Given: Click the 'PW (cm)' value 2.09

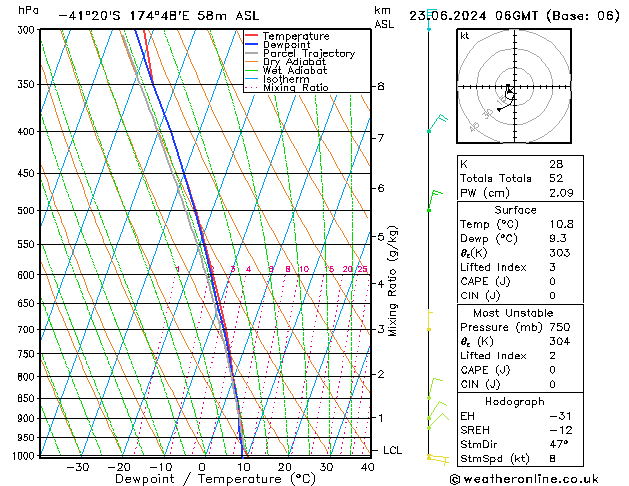Looking at the screenshot, I should 561,193.
